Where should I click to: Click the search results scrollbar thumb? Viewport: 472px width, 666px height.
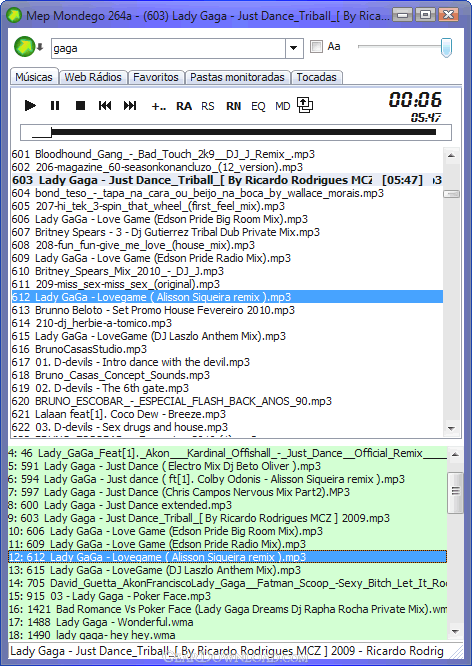click(455, 492)
